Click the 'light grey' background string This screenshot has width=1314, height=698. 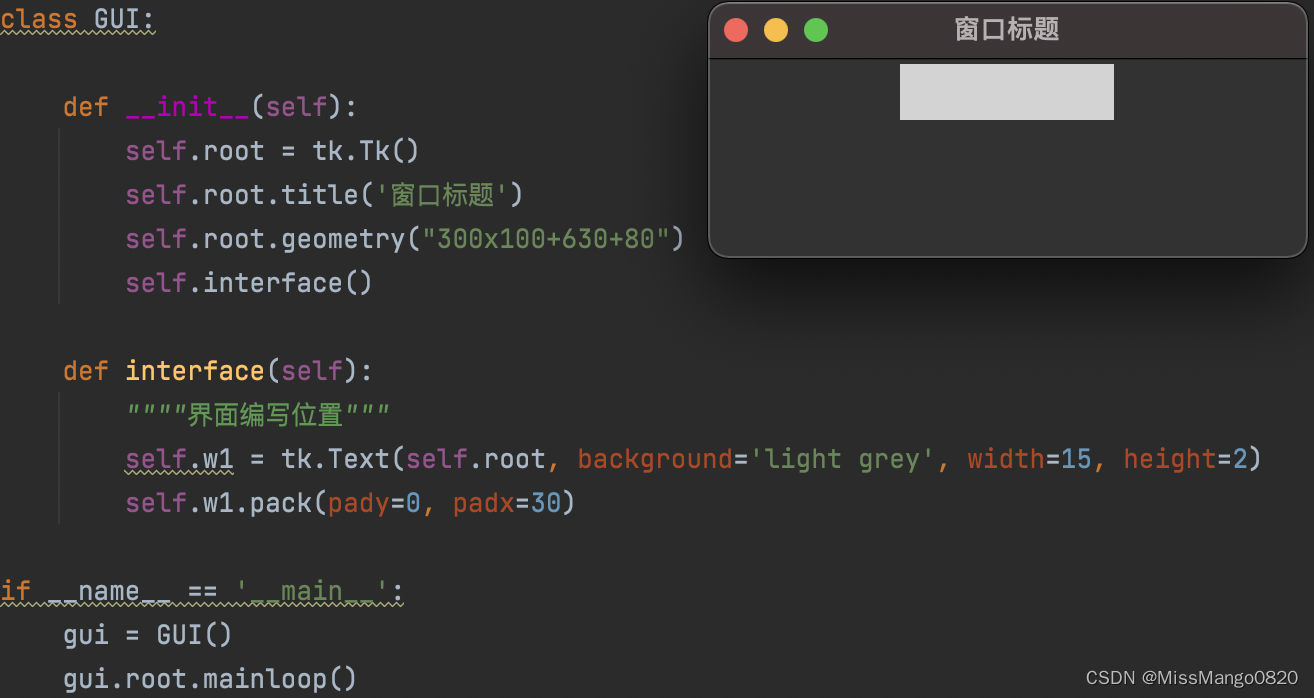click(843, 459)
